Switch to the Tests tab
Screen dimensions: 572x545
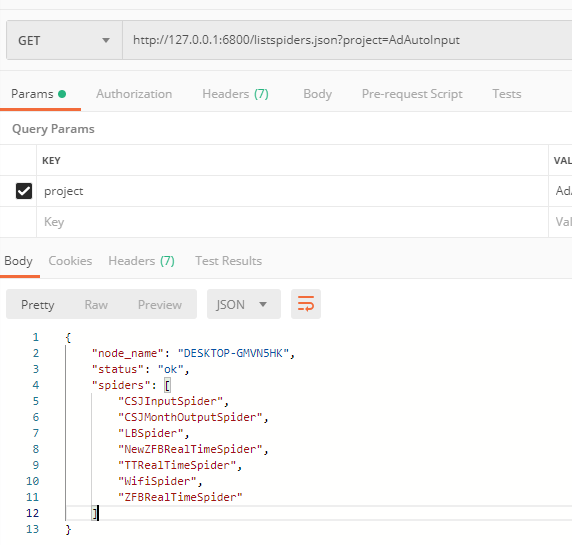pyautogui.click(x=507, y=94)
